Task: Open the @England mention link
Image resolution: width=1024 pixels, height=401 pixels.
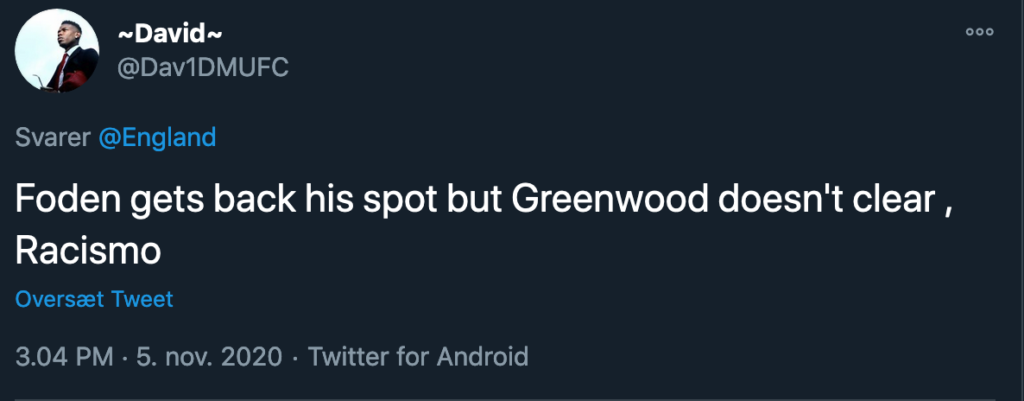Action: (156, 138)
